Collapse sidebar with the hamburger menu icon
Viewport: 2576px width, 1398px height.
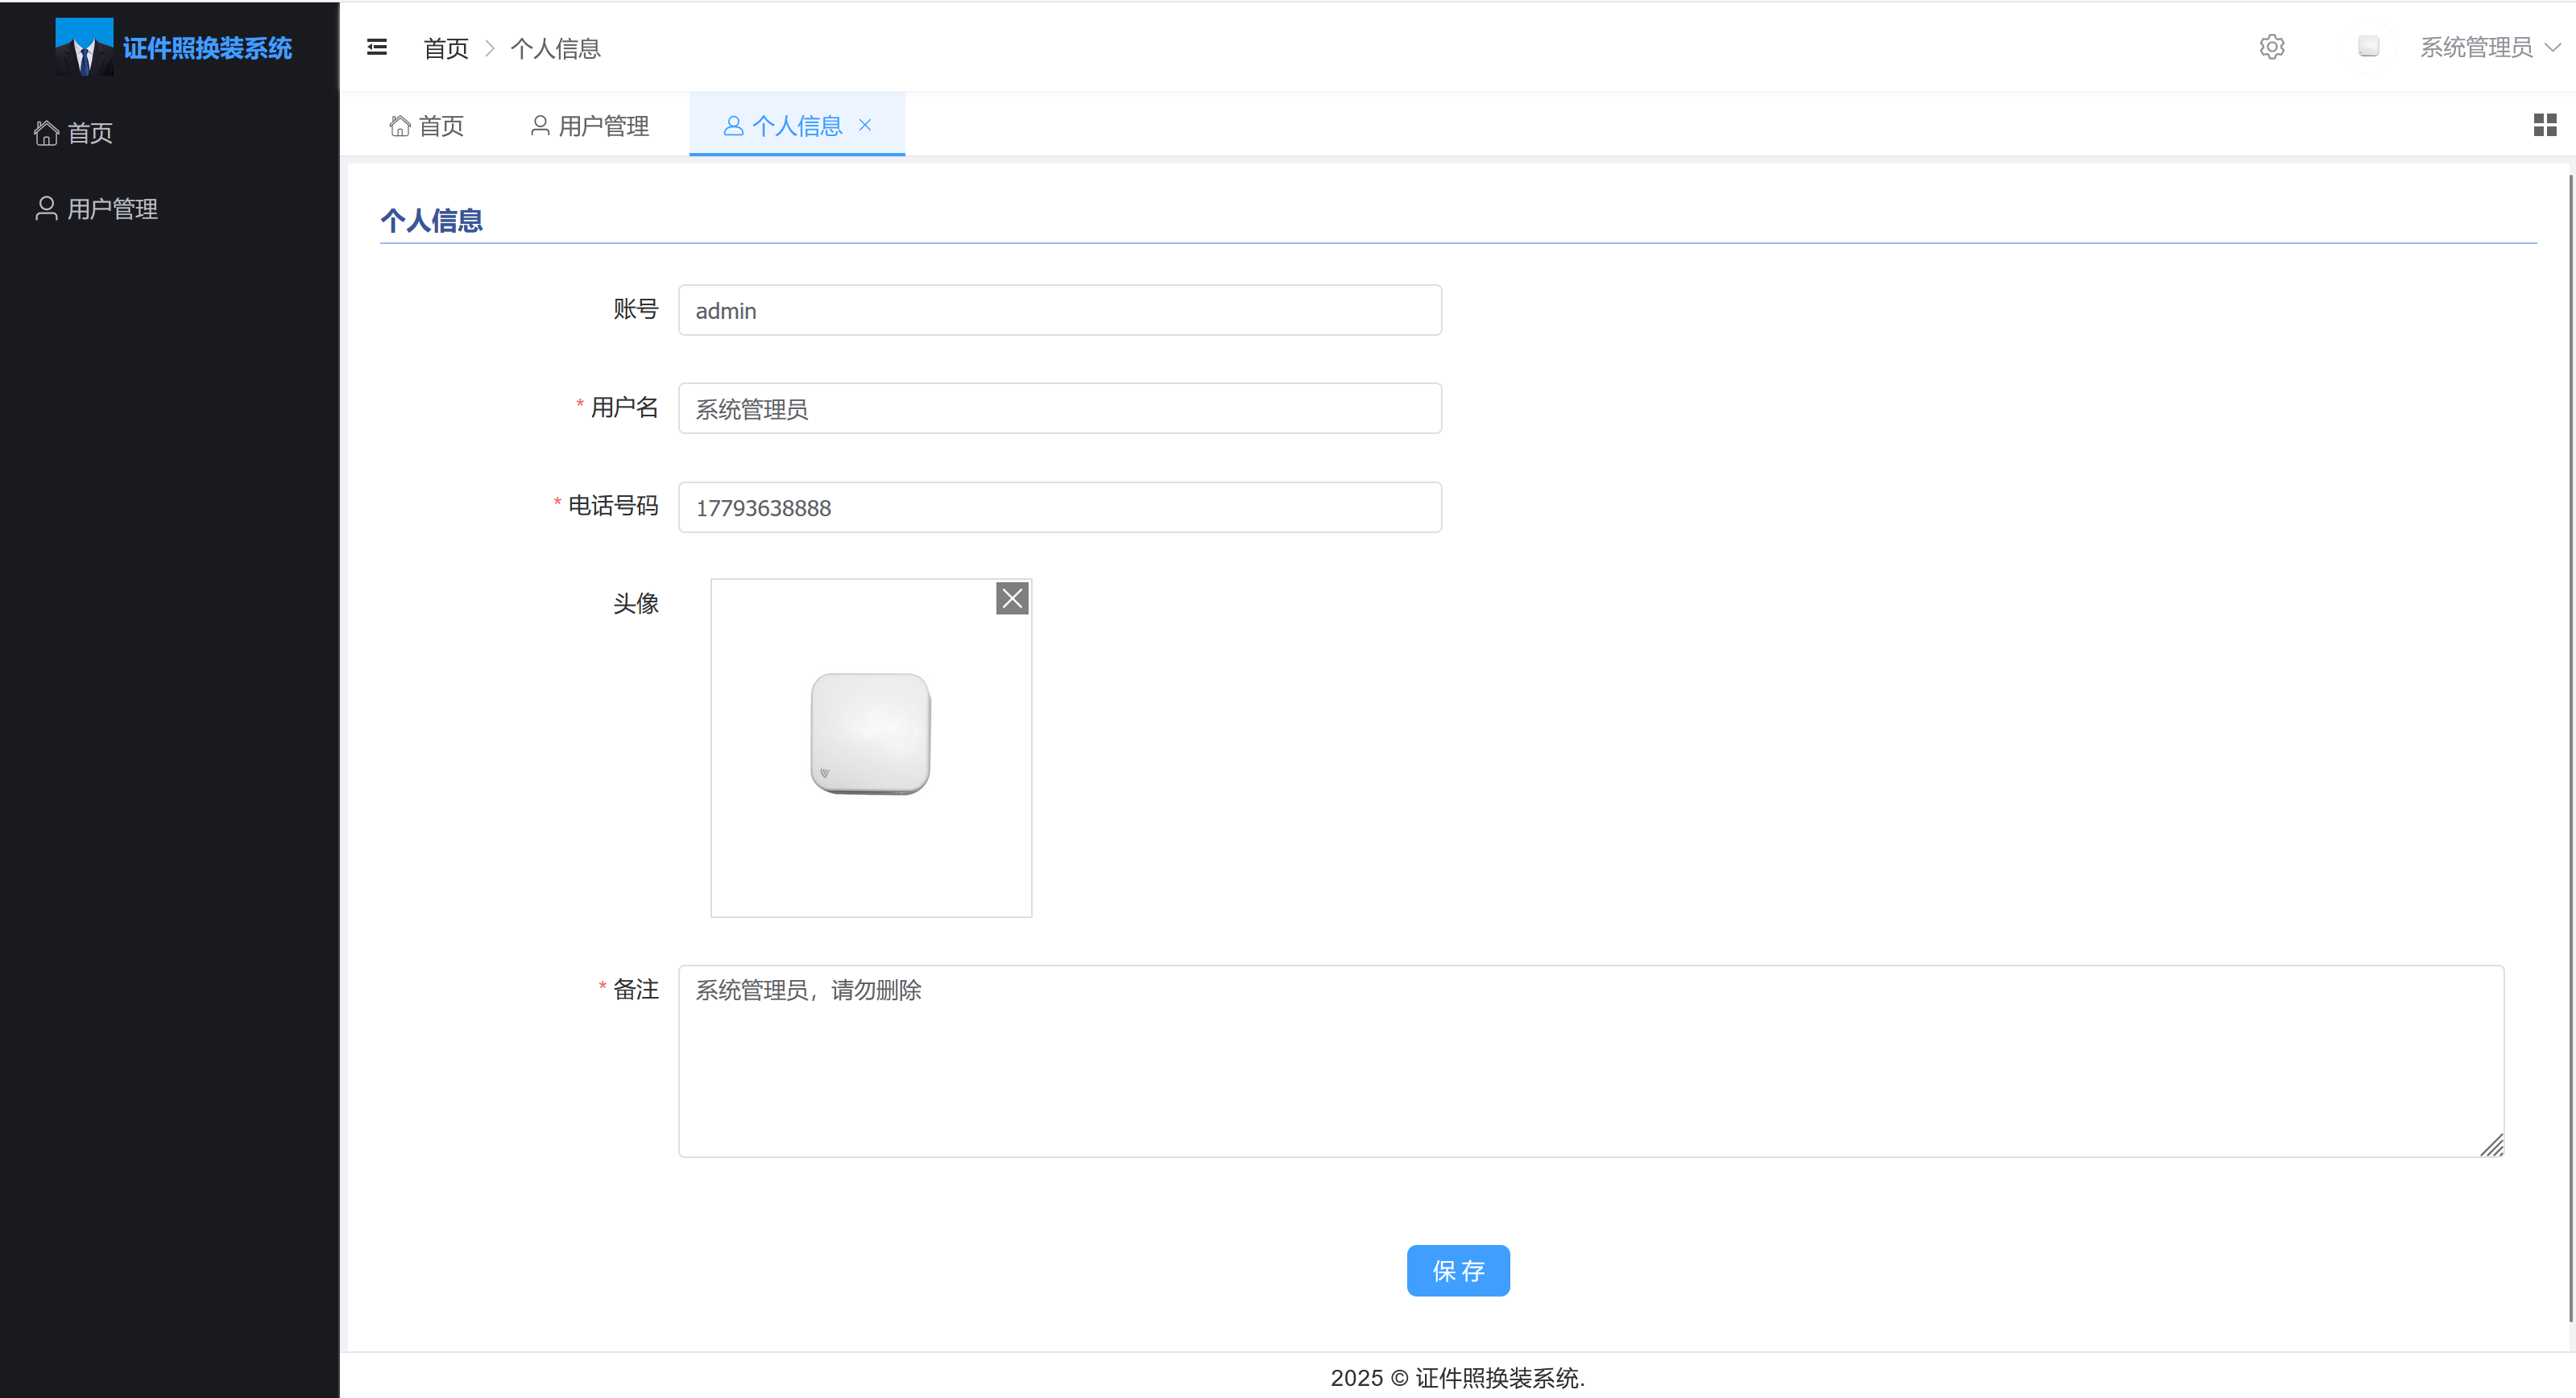(x=377, y=47)
